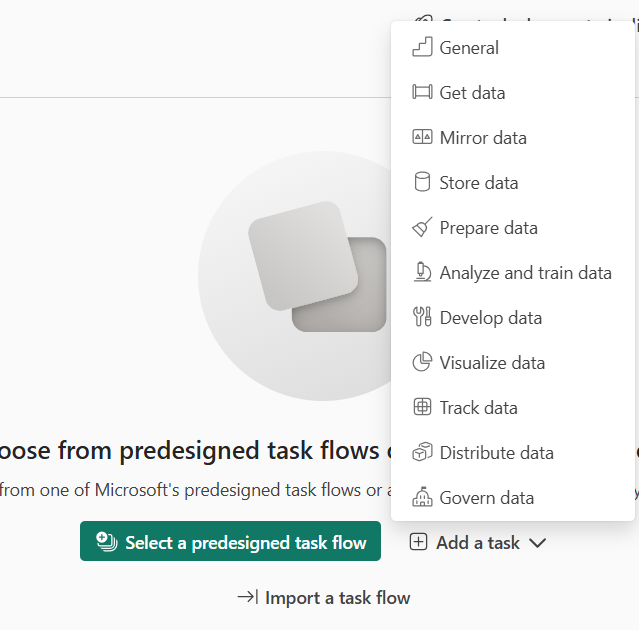Open the Add a task dropdown
This screenshot has height=630, width=639.
(x=477, y=543)
